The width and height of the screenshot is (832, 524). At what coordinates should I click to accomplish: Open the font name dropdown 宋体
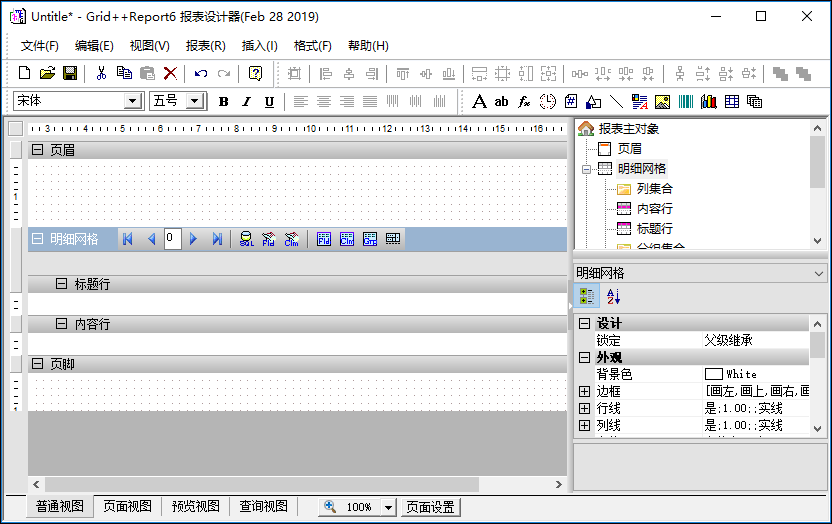(x=133, y=101)
